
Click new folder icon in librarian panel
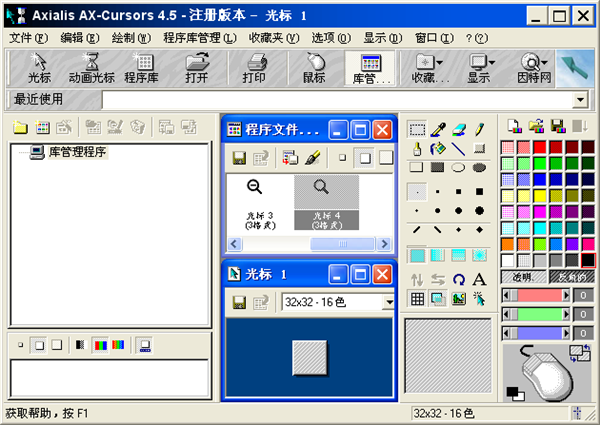(20, 127)
